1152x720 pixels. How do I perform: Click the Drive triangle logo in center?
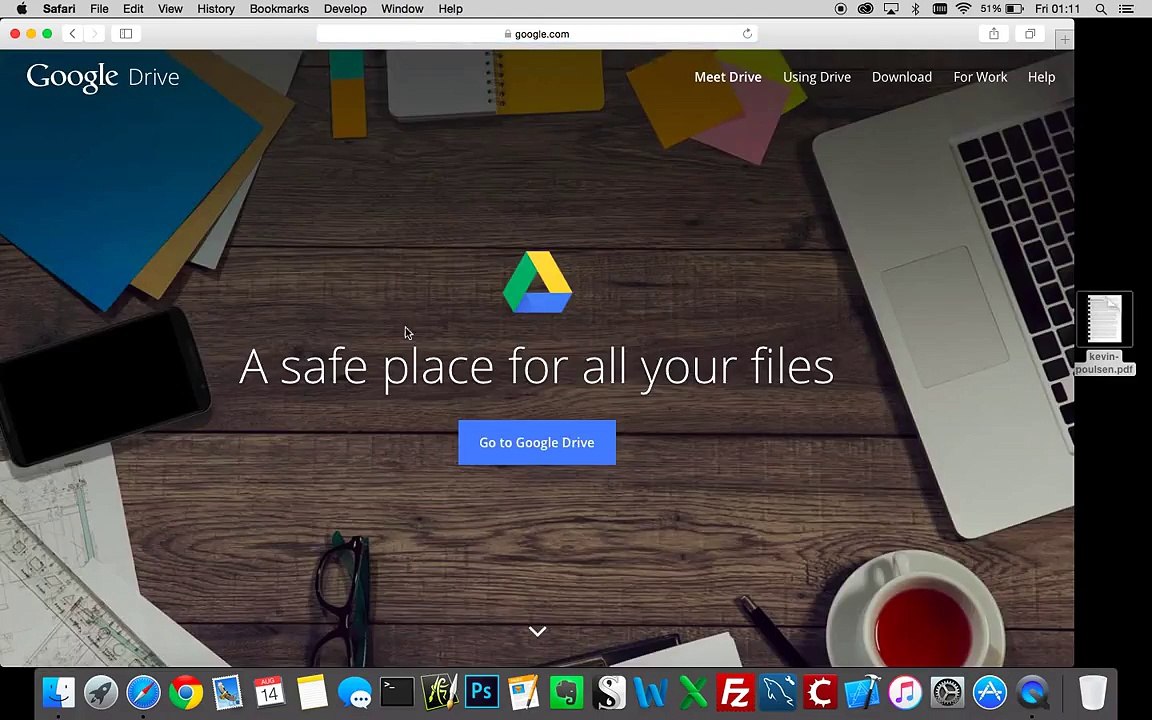[537, 282]
